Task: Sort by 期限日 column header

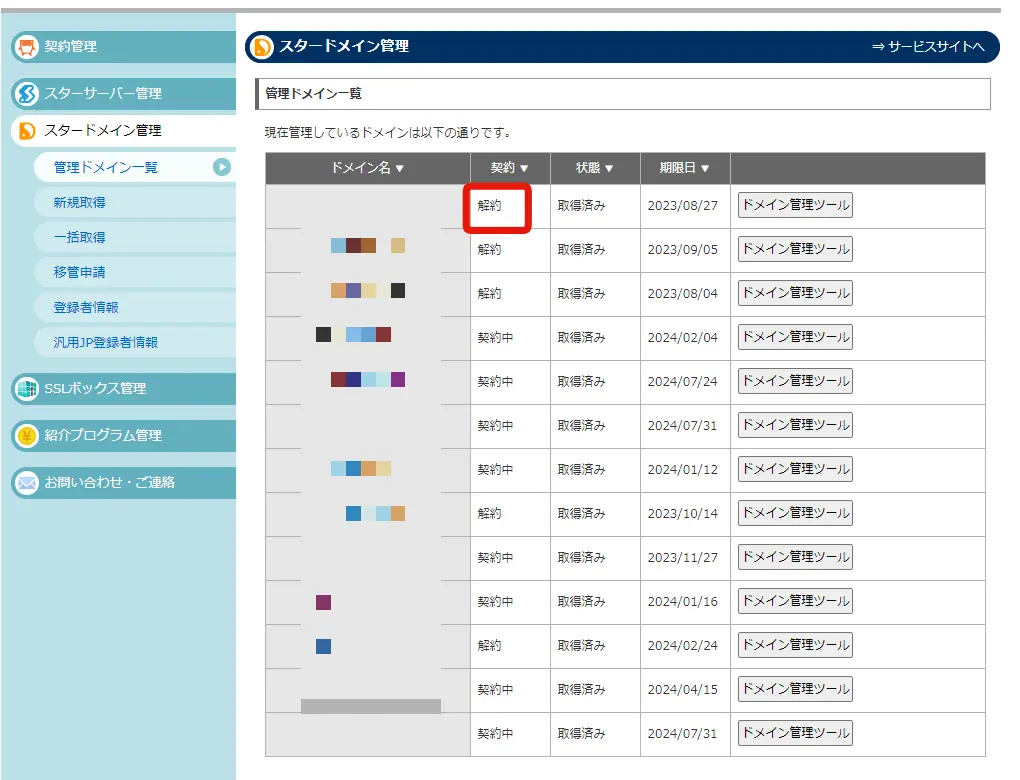Action: 684,169
